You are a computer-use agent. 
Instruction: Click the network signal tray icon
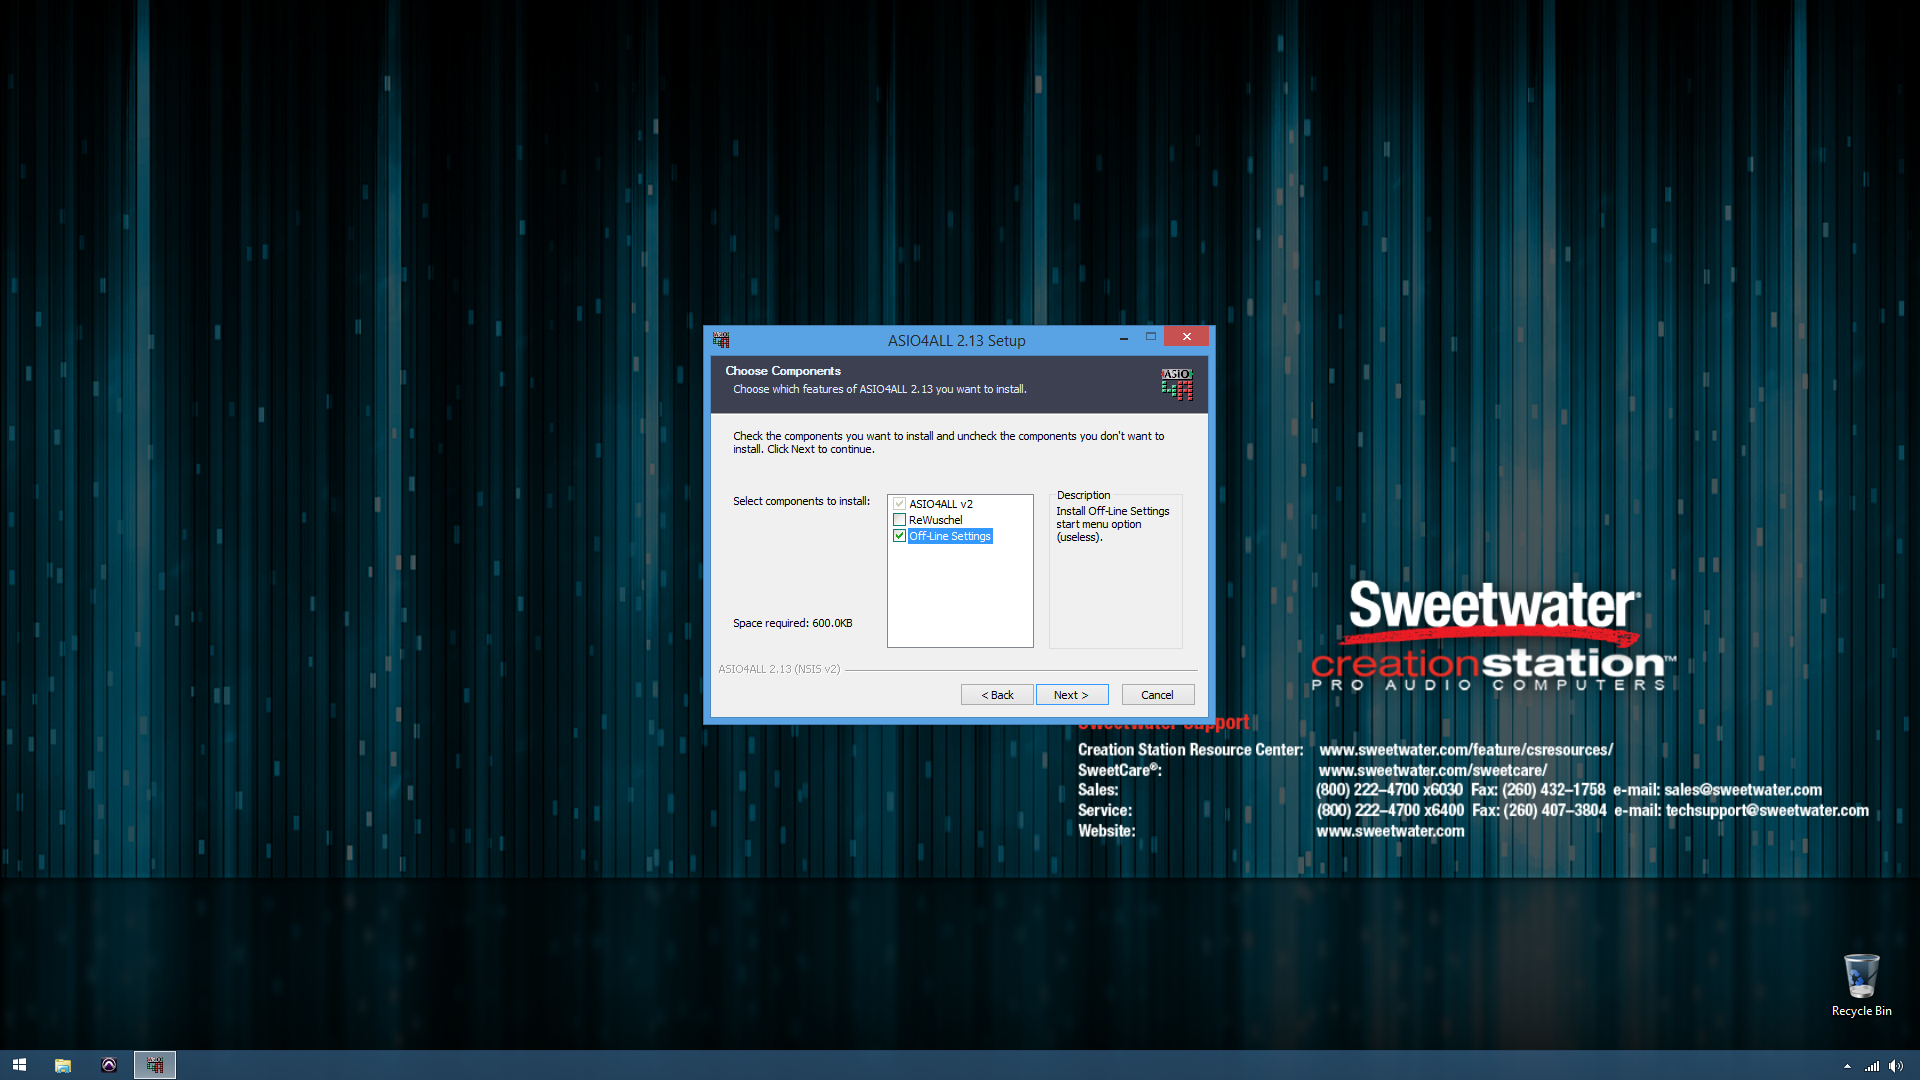click(x=1871, y=1066)
